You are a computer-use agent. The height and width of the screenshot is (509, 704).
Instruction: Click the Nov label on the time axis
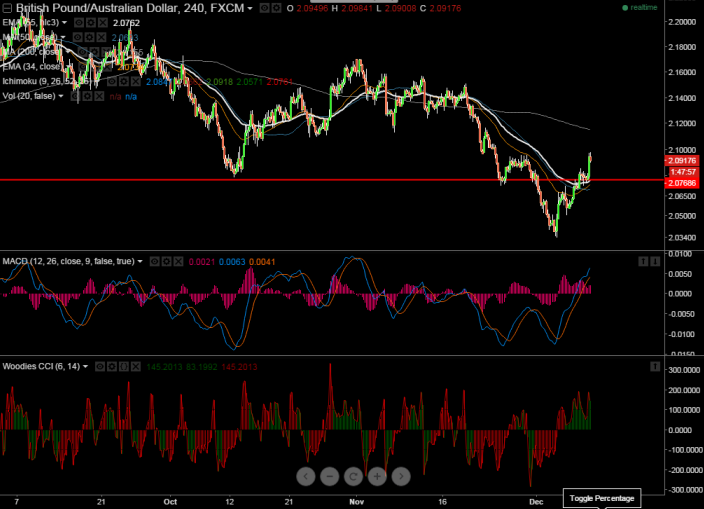(x=356, y=502)
